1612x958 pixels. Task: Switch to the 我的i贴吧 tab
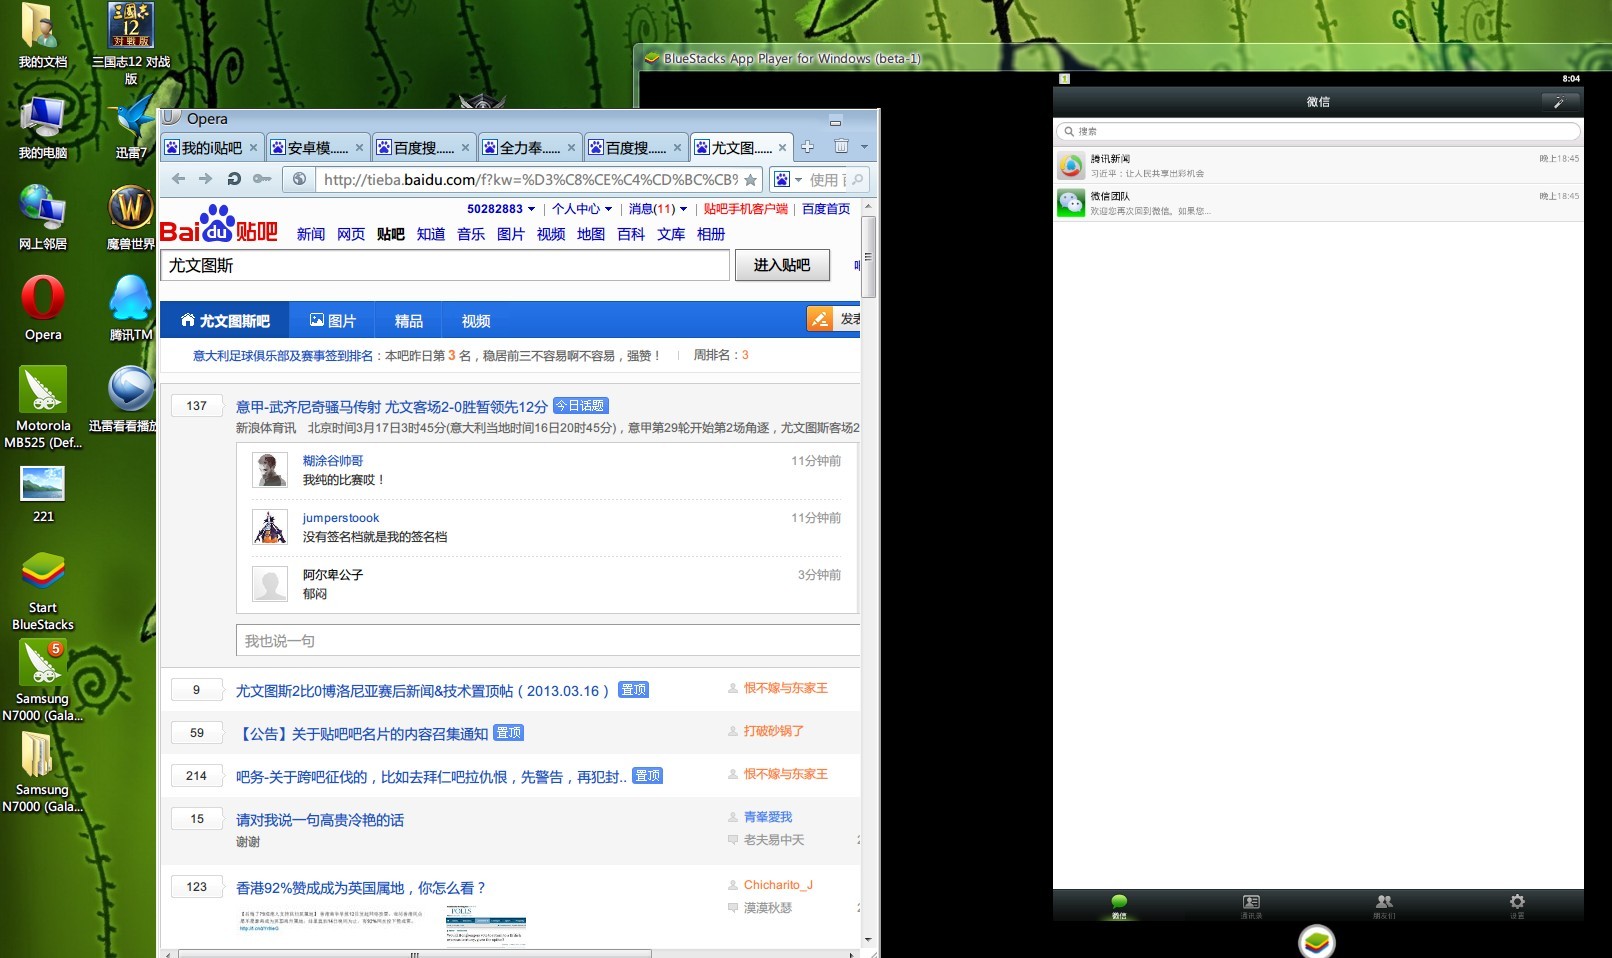coord(211,148)
